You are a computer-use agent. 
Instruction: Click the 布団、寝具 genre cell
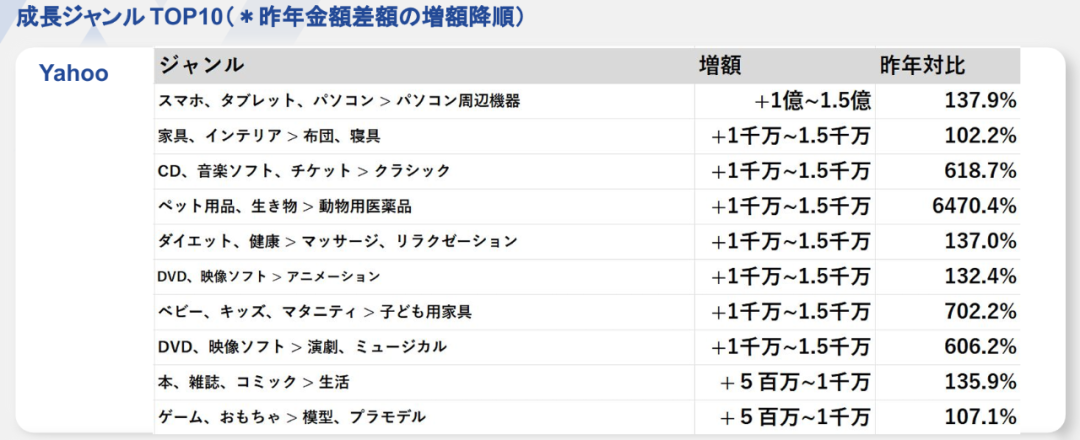269,136
